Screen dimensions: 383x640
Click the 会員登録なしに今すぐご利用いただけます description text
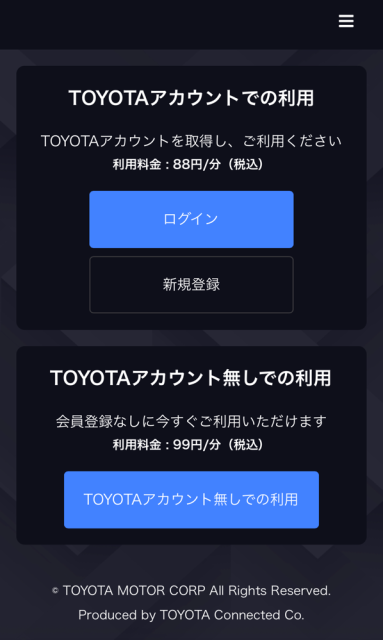[191, 422]
